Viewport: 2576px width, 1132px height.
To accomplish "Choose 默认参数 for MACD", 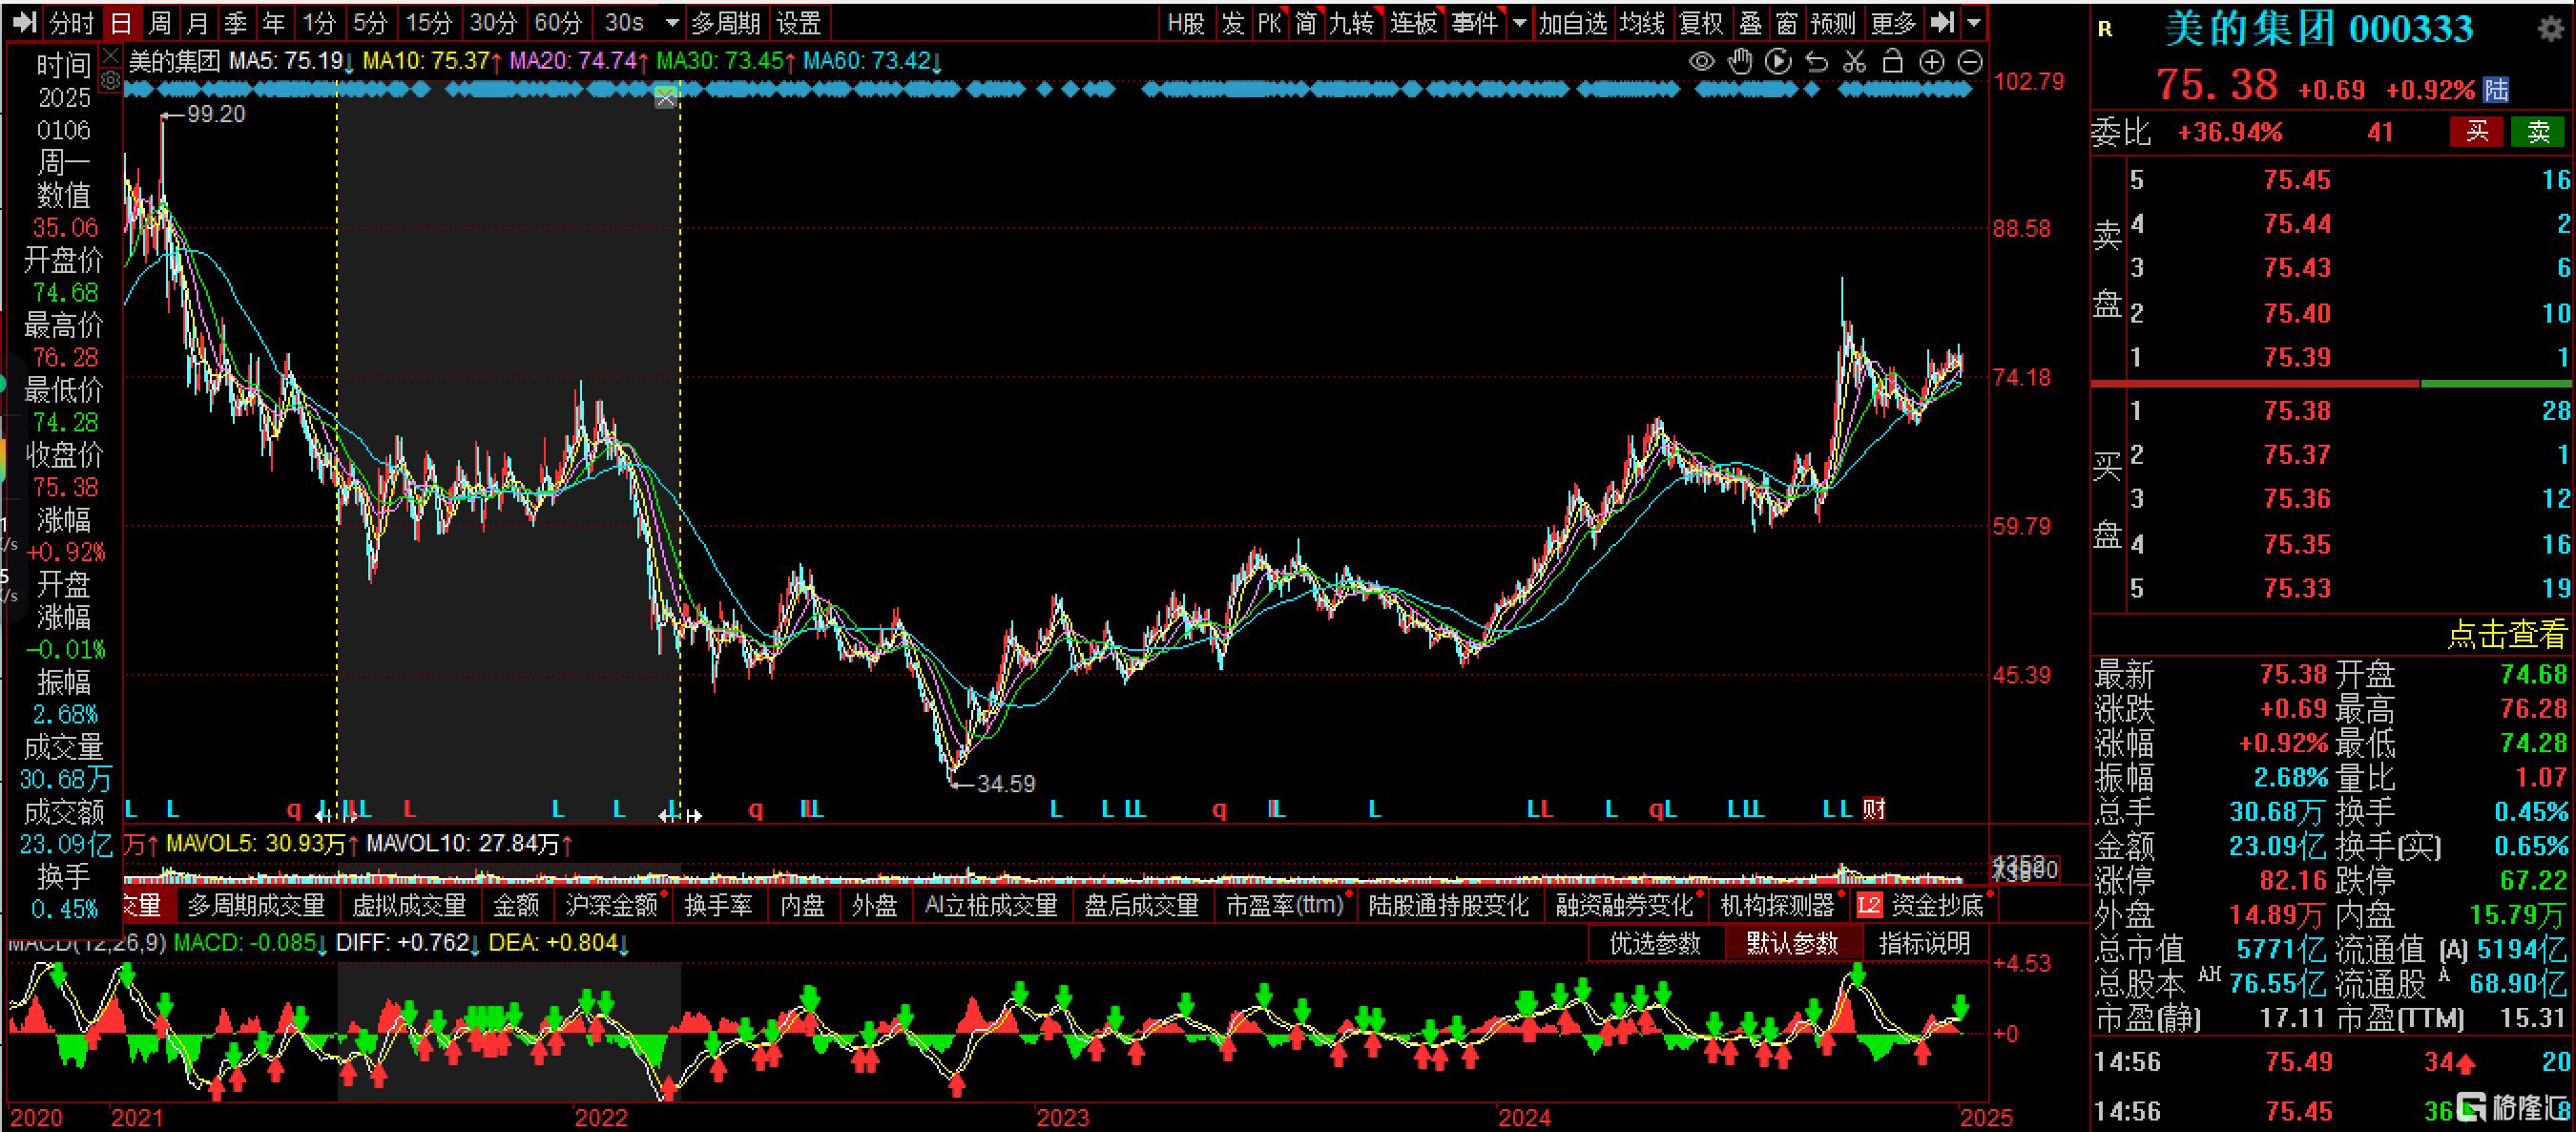I will click(x=1792, y=943).
